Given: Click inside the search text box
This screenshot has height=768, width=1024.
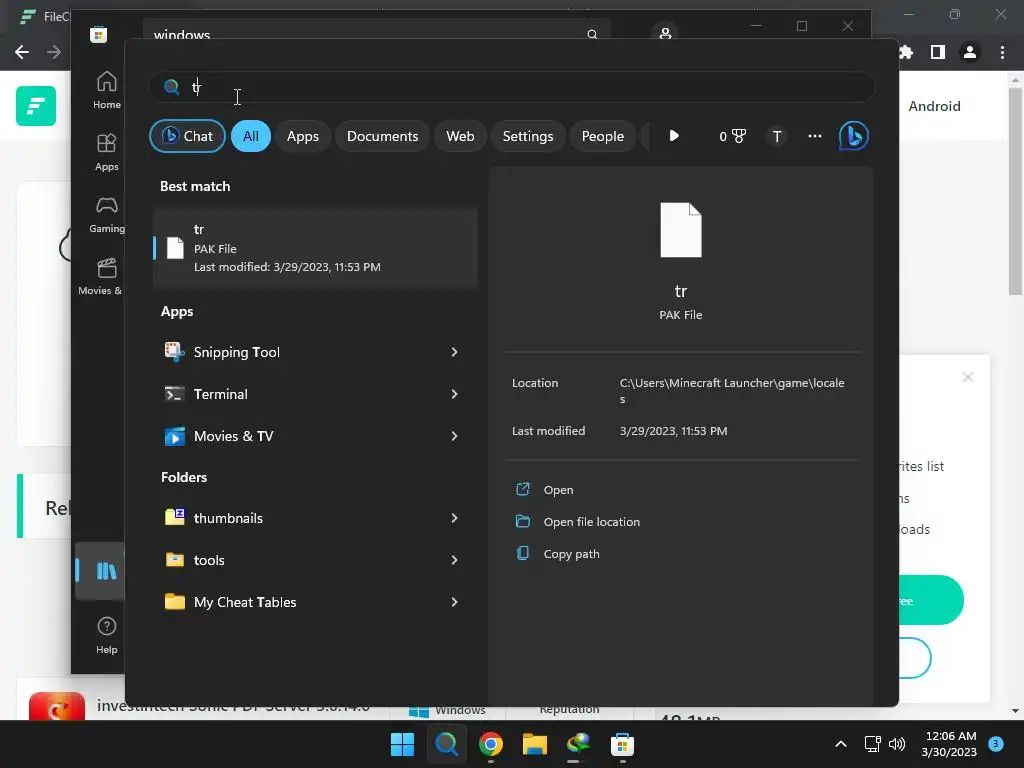Looking at the screenshot, I should [x=511, y=87].
